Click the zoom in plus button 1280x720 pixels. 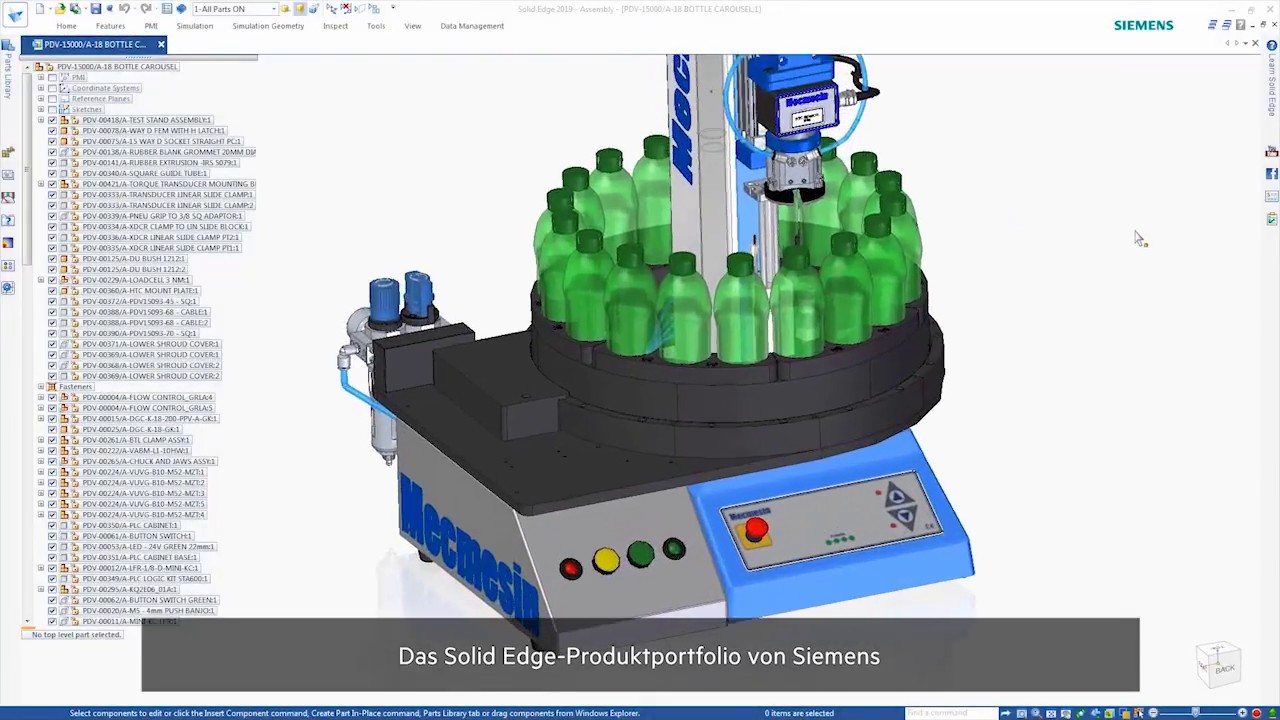tap(1242, 713)
